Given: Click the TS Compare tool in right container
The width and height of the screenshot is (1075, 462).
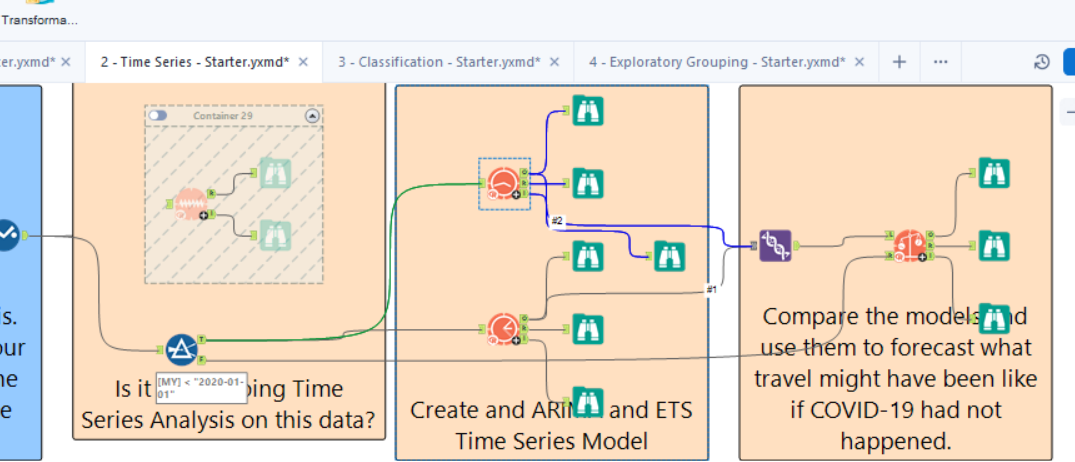Looking at the screenshot, I should point(909,245).
